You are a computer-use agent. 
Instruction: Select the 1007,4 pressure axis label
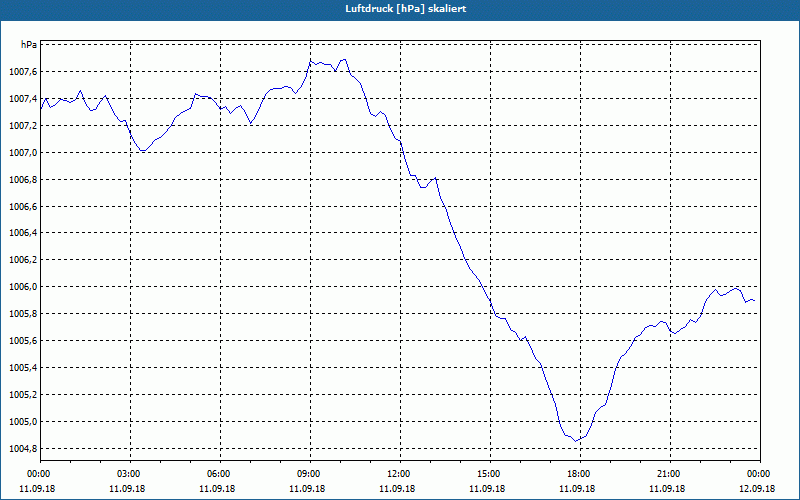pos(23,99)
